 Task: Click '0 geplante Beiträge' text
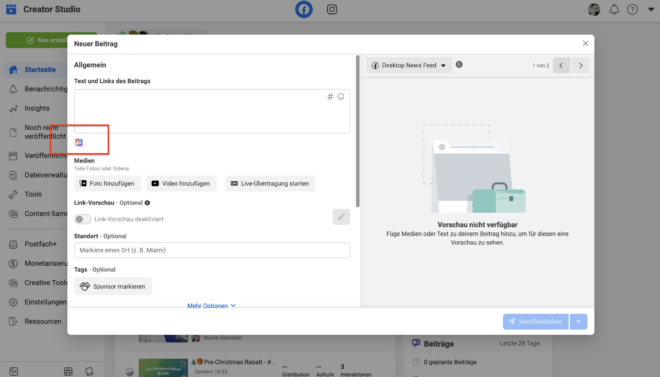click(x=450, y=362)
